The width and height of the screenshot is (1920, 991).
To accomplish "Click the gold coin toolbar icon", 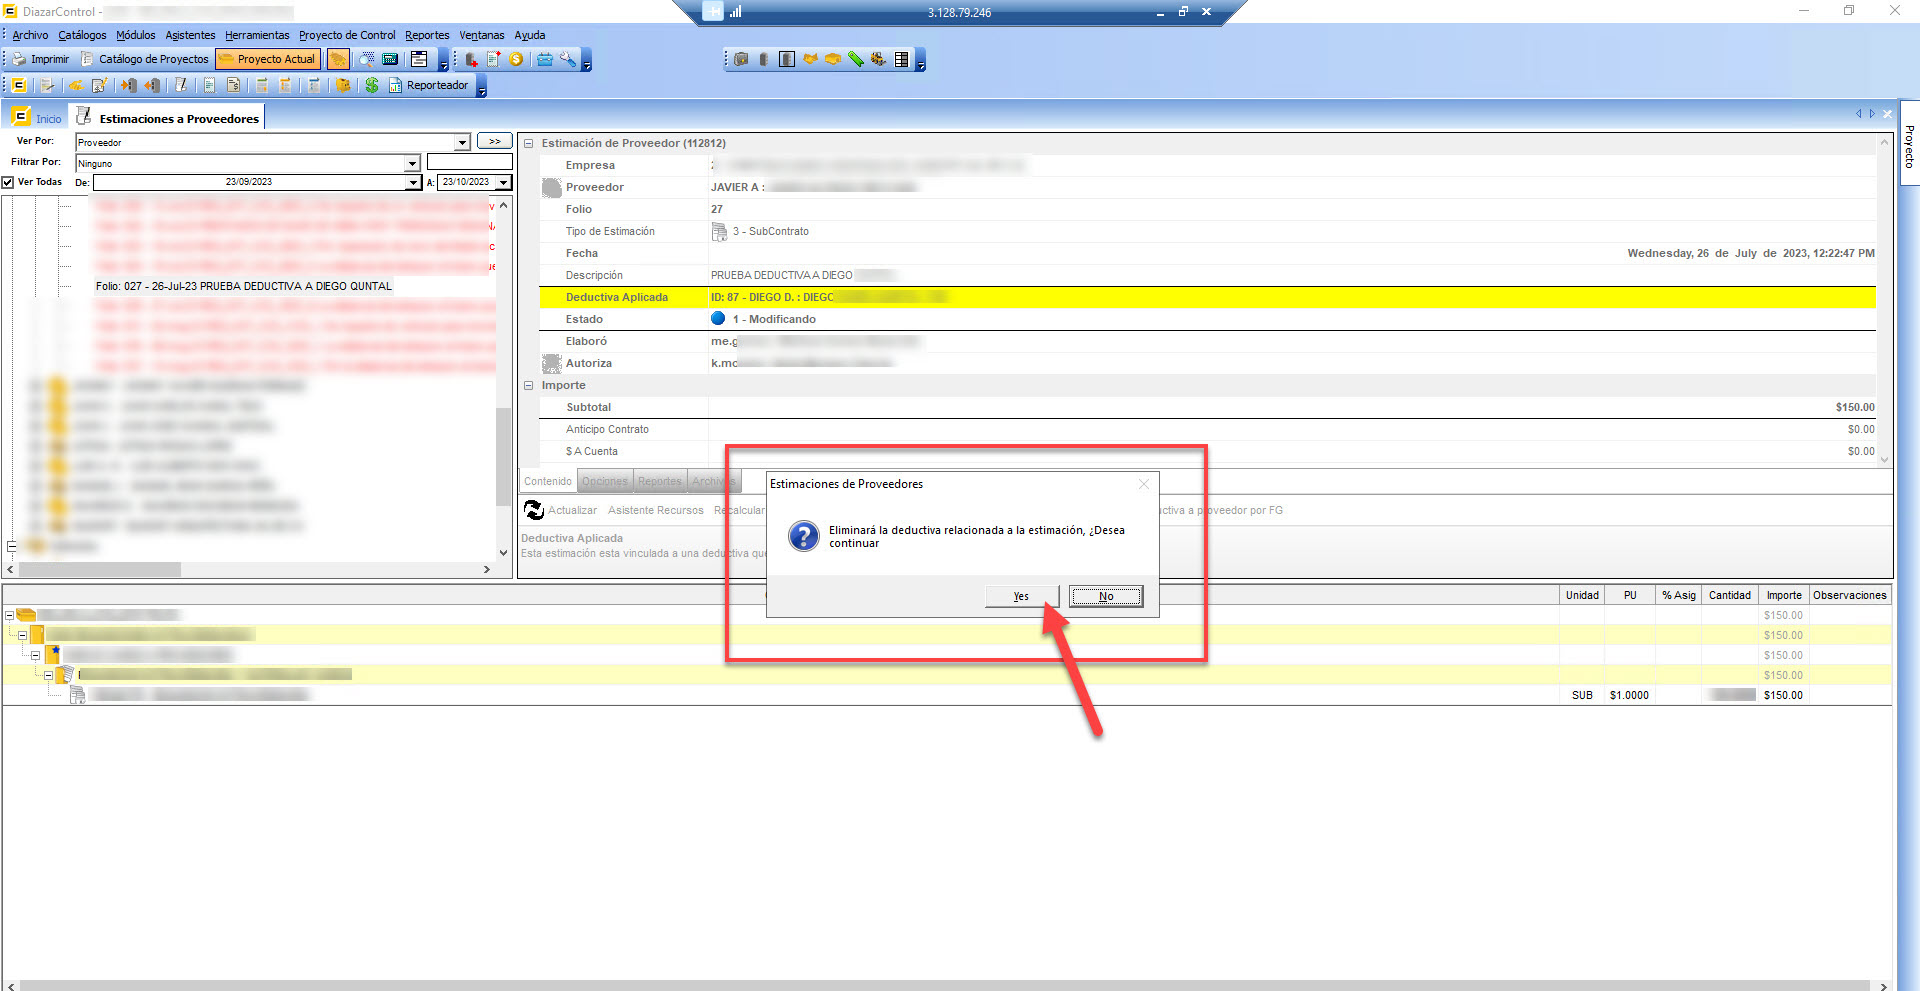I will point(517,59).
